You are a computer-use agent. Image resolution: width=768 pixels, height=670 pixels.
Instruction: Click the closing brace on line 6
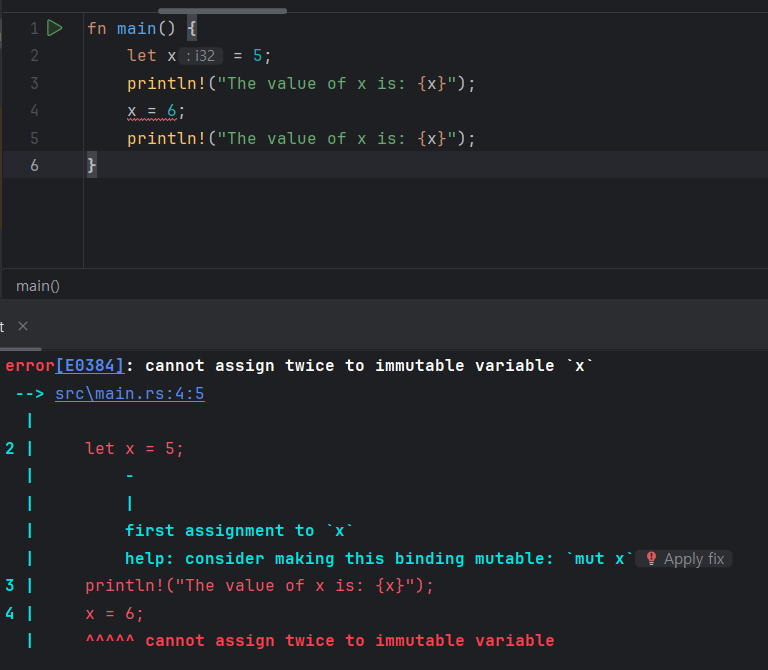point(92,166)
